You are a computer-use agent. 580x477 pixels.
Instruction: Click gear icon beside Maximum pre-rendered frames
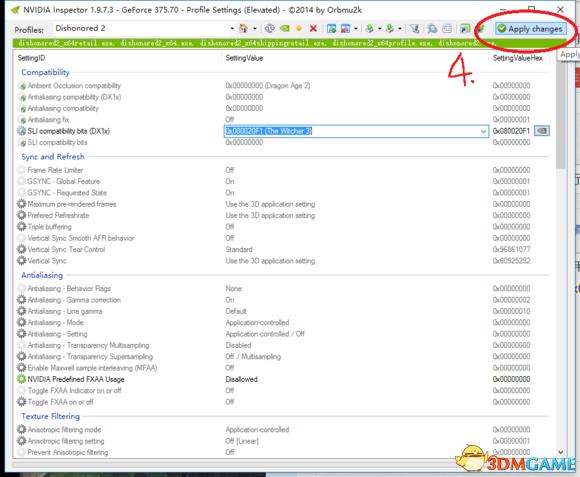pos(21,204)
